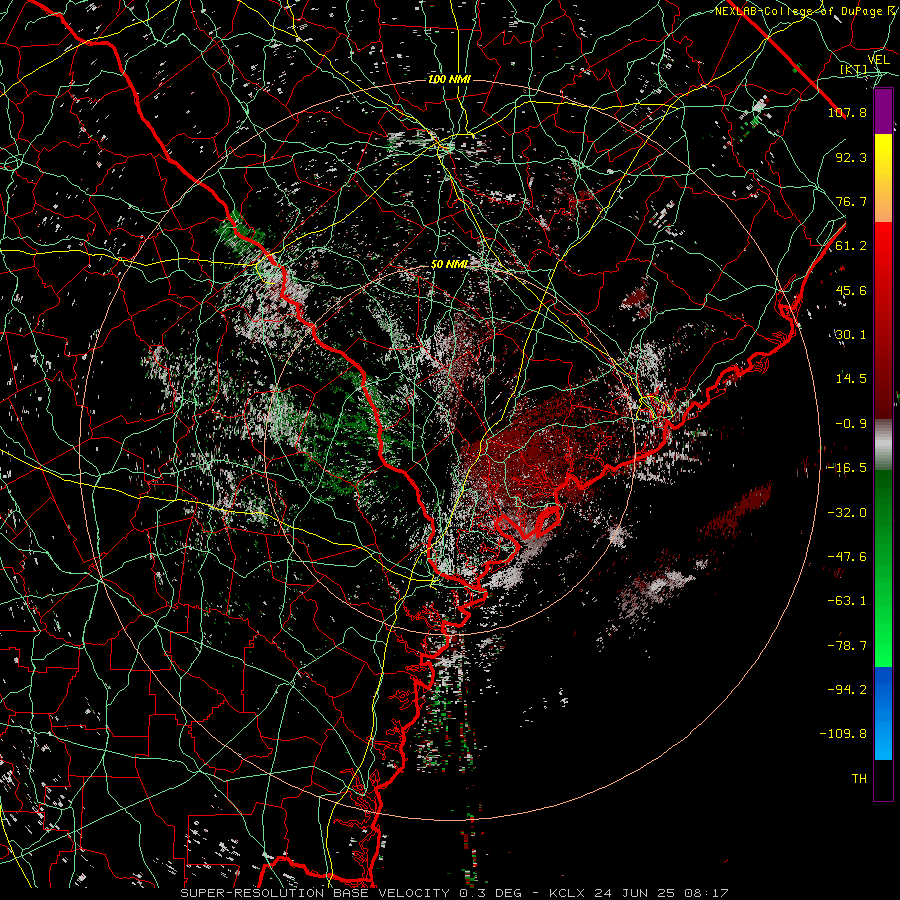Image resolution: width=900 pixels, height=900 pixels.
Task: Click the -78.7 velocity scale value
Action: point(847,646)
